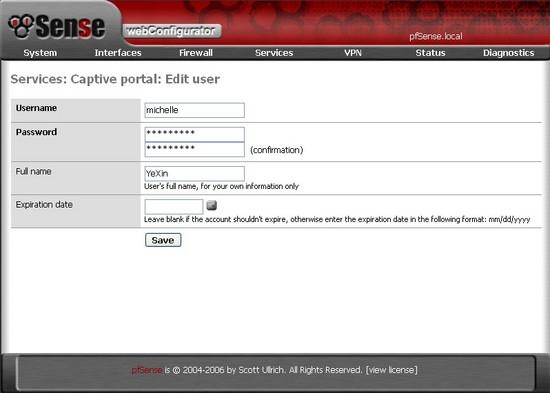Screen dimensions: 550x393
Task: Open the Firewall menu
Action: [196, 53]
